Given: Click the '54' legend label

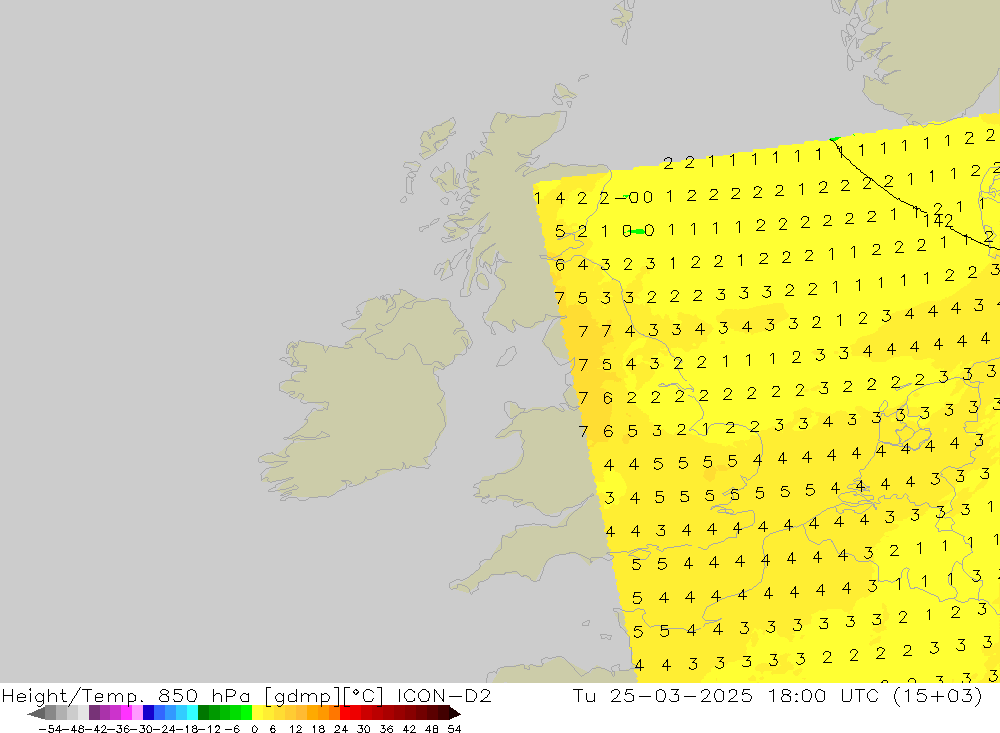Looking at the screenshot, I should 454,729.
